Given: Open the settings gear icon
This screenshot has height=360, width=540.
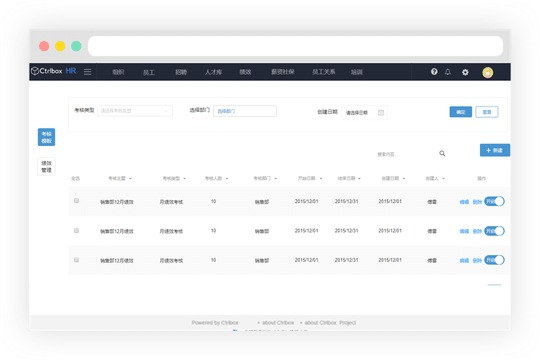Looking at the screenshot, I should 465,72.
